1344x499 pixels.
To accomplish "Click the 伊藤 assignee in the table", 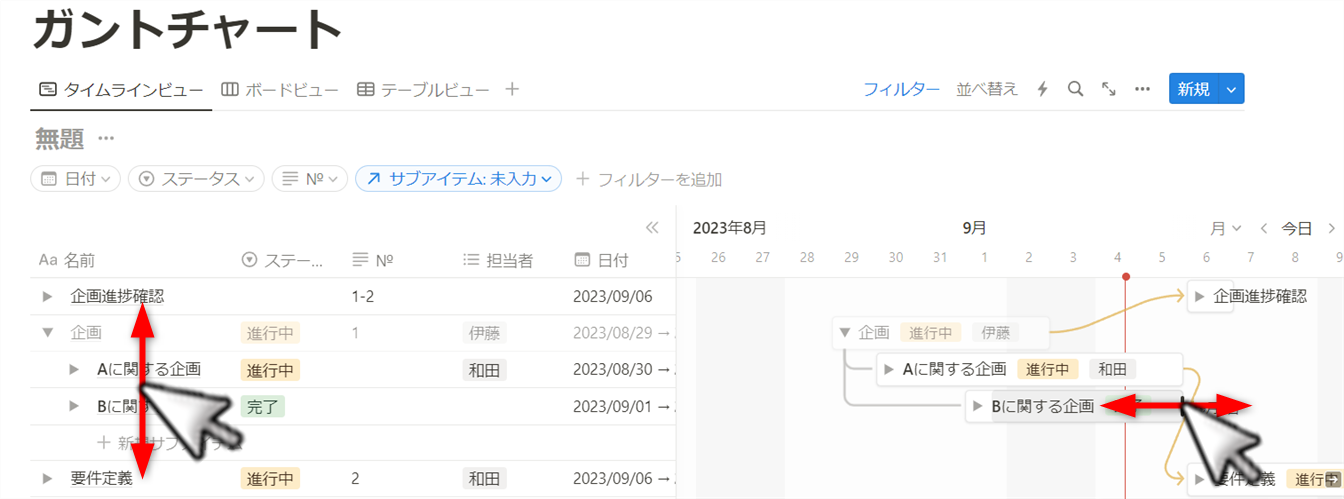I will (485, 333).
